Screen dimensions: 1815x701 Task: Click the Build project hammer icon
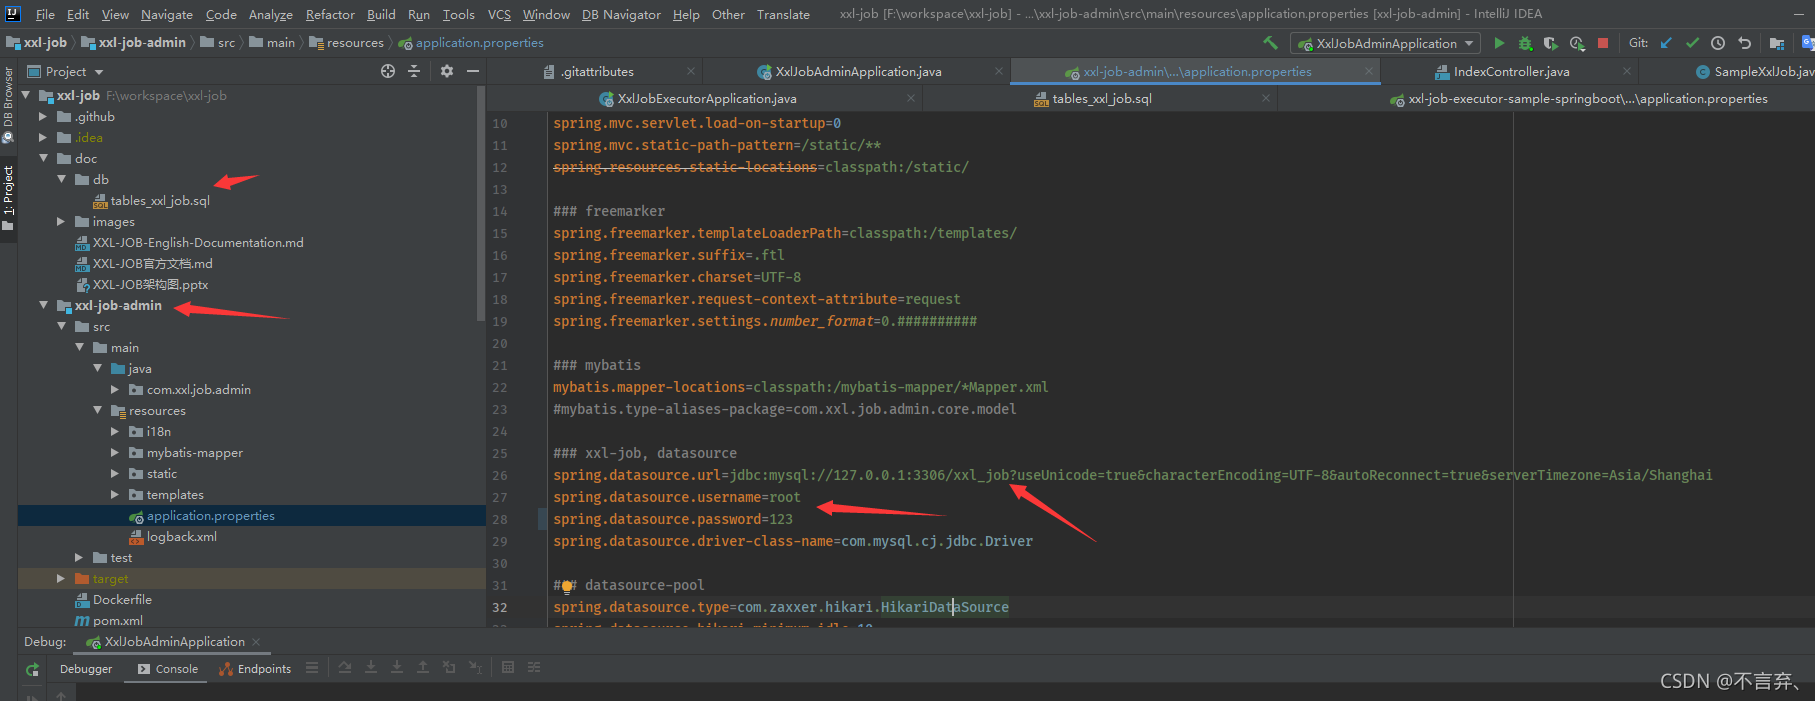point(1270,43)
